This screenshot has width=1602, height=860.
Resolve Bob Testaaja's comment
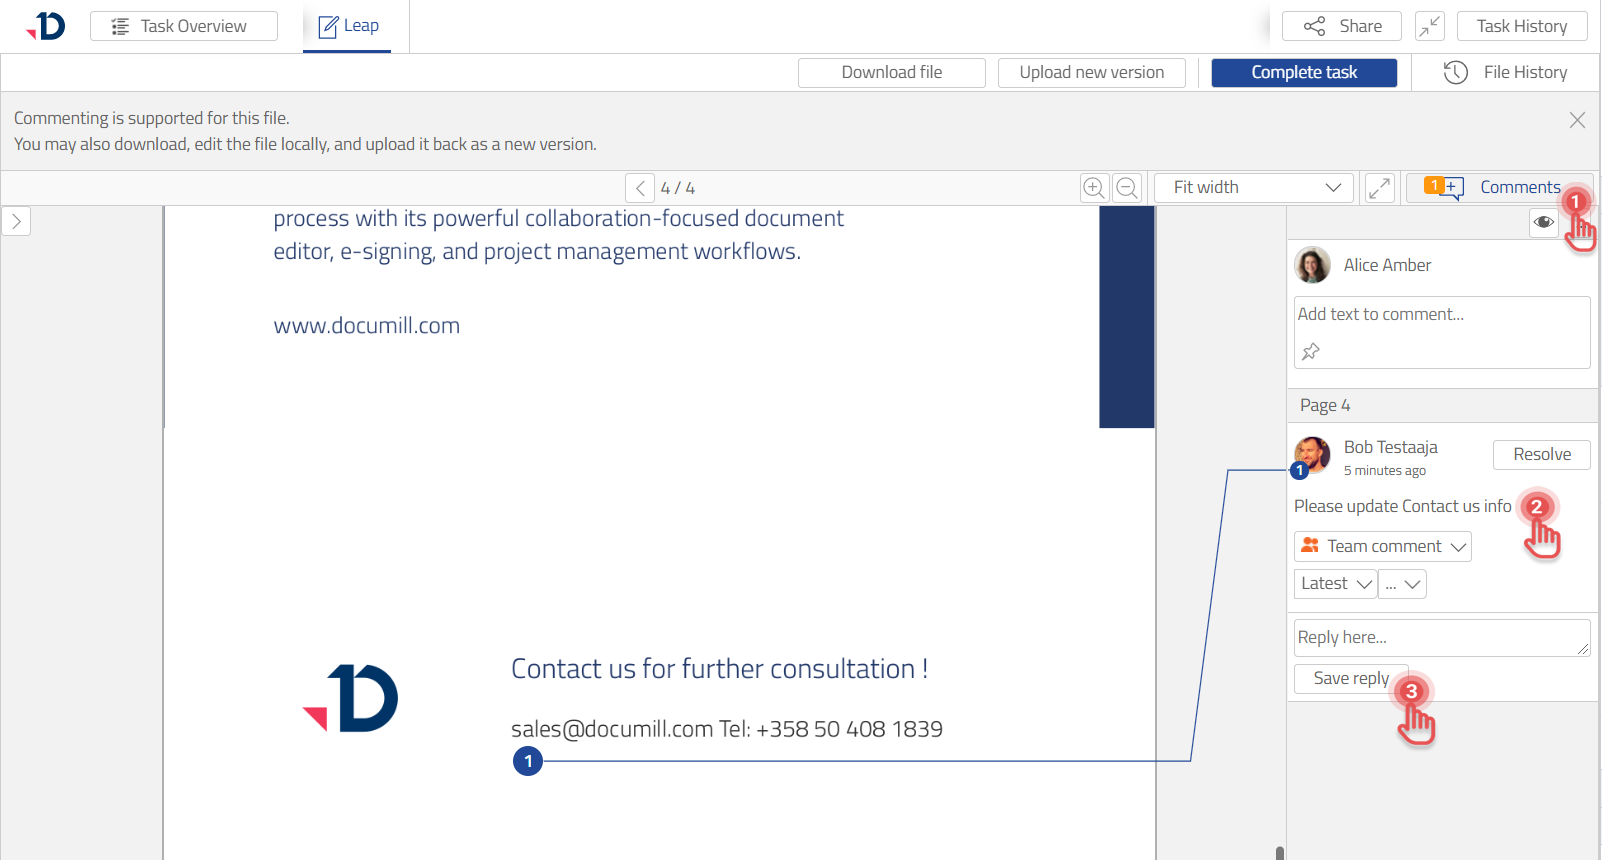1541,455
